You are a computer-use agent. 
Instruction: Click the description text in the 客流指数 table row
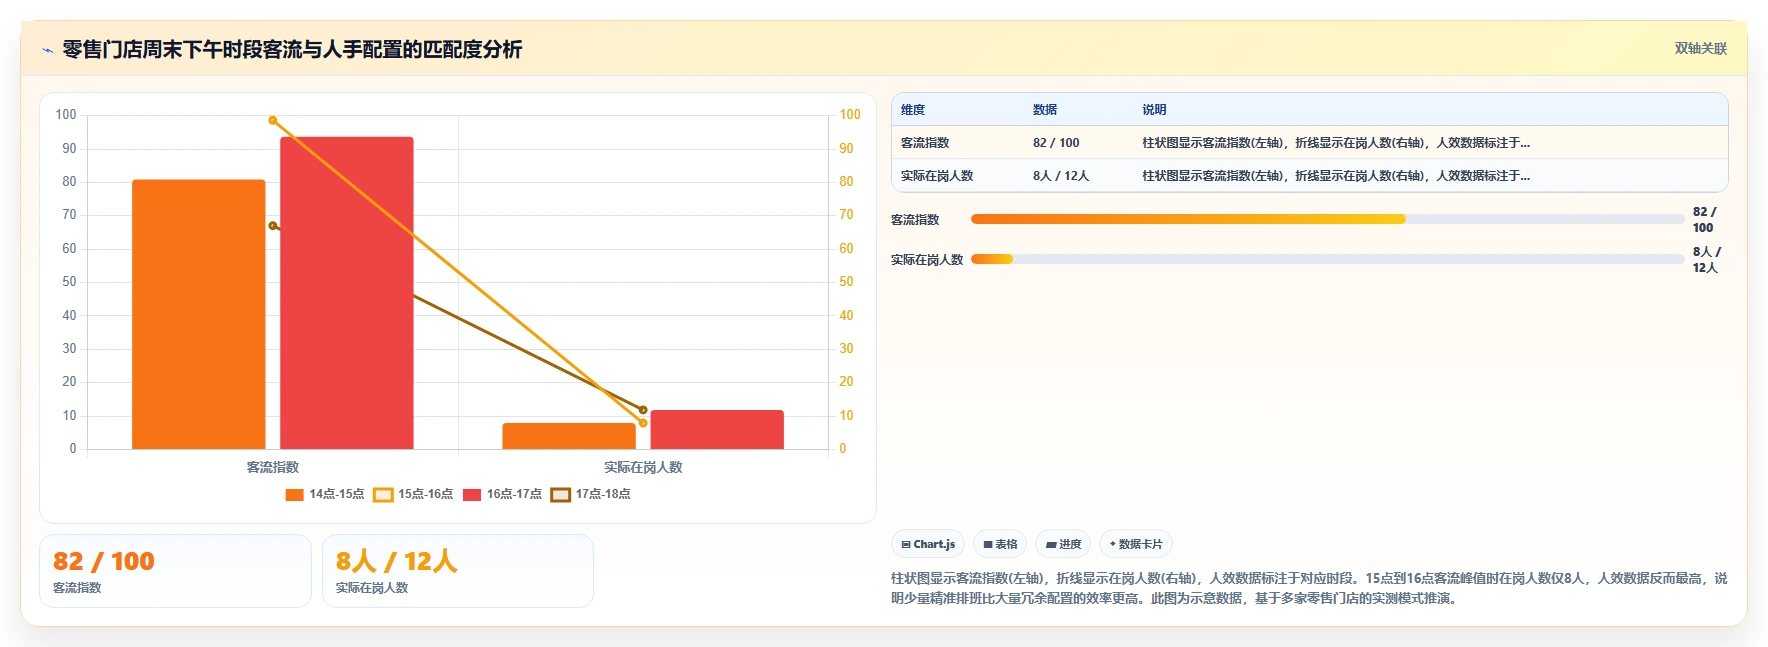click(x=1336, y=143)
